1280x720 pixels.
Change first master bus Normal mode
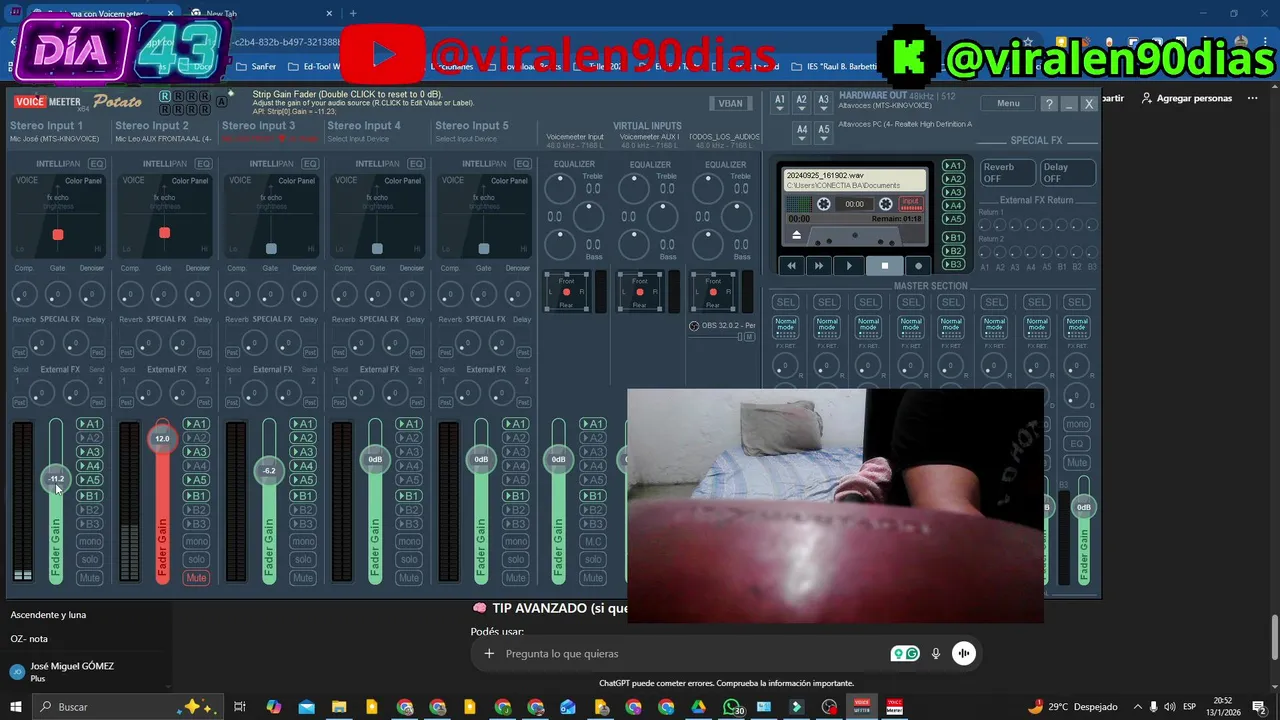(x=786, y=327)
